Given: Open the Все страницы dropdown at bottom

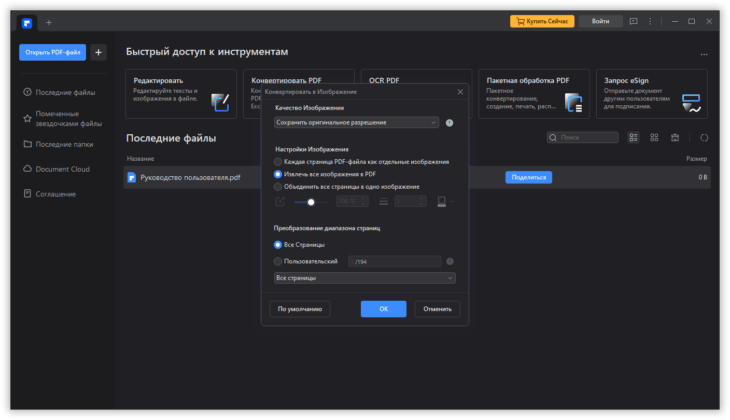Looking at the screenshot, I should click(x=365, y=278).
